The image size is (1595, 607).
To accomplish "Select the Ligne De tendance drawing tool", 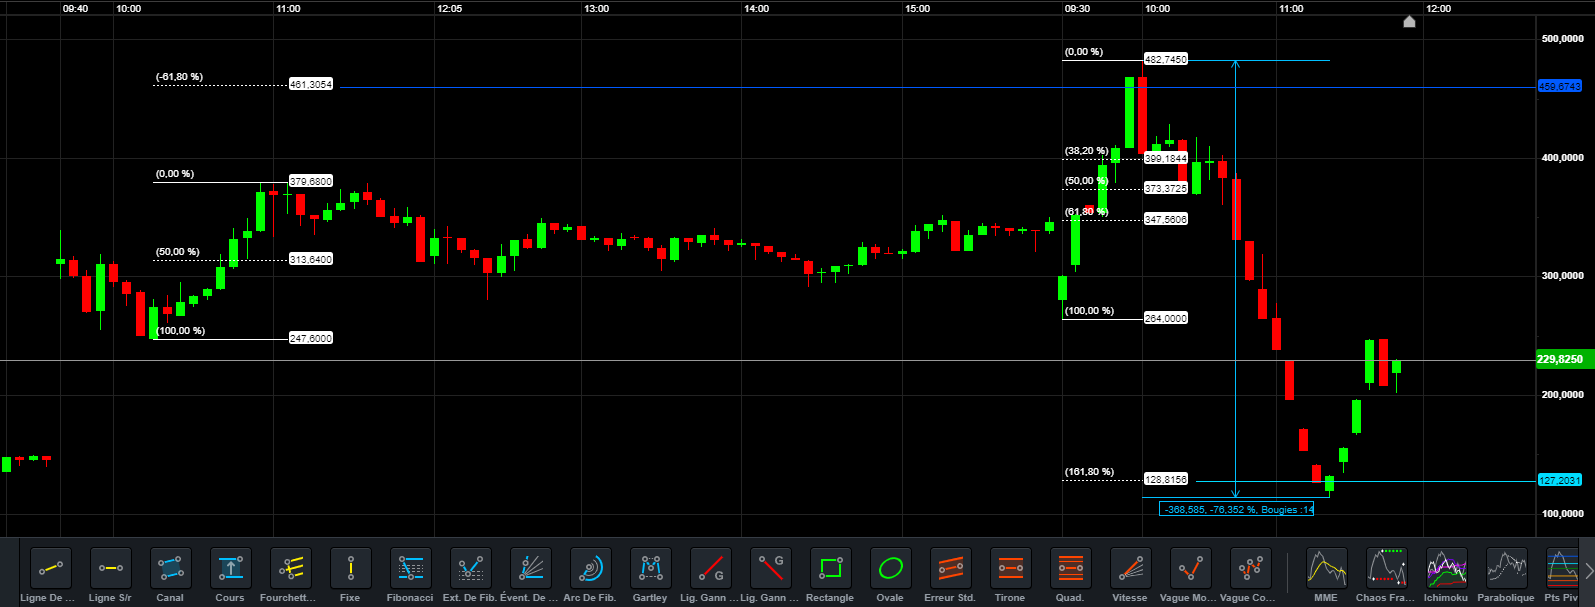I will tap(51, 568).
